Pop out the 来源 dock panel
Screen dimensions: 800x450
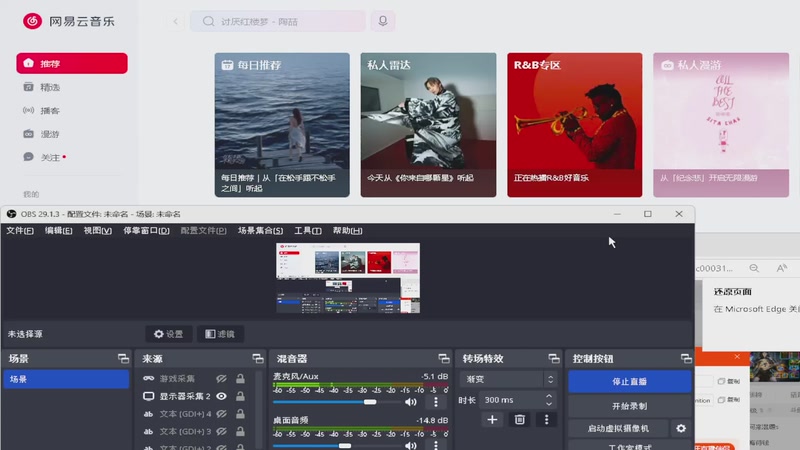pyautogui.click(x=258, y=359)
